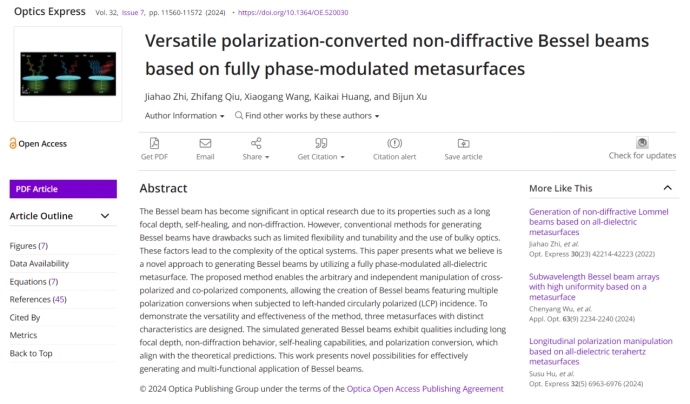This screenshot has width=690, height=404.
Task: Open the PDF Article tab
Action: click(x=63, y=188)
